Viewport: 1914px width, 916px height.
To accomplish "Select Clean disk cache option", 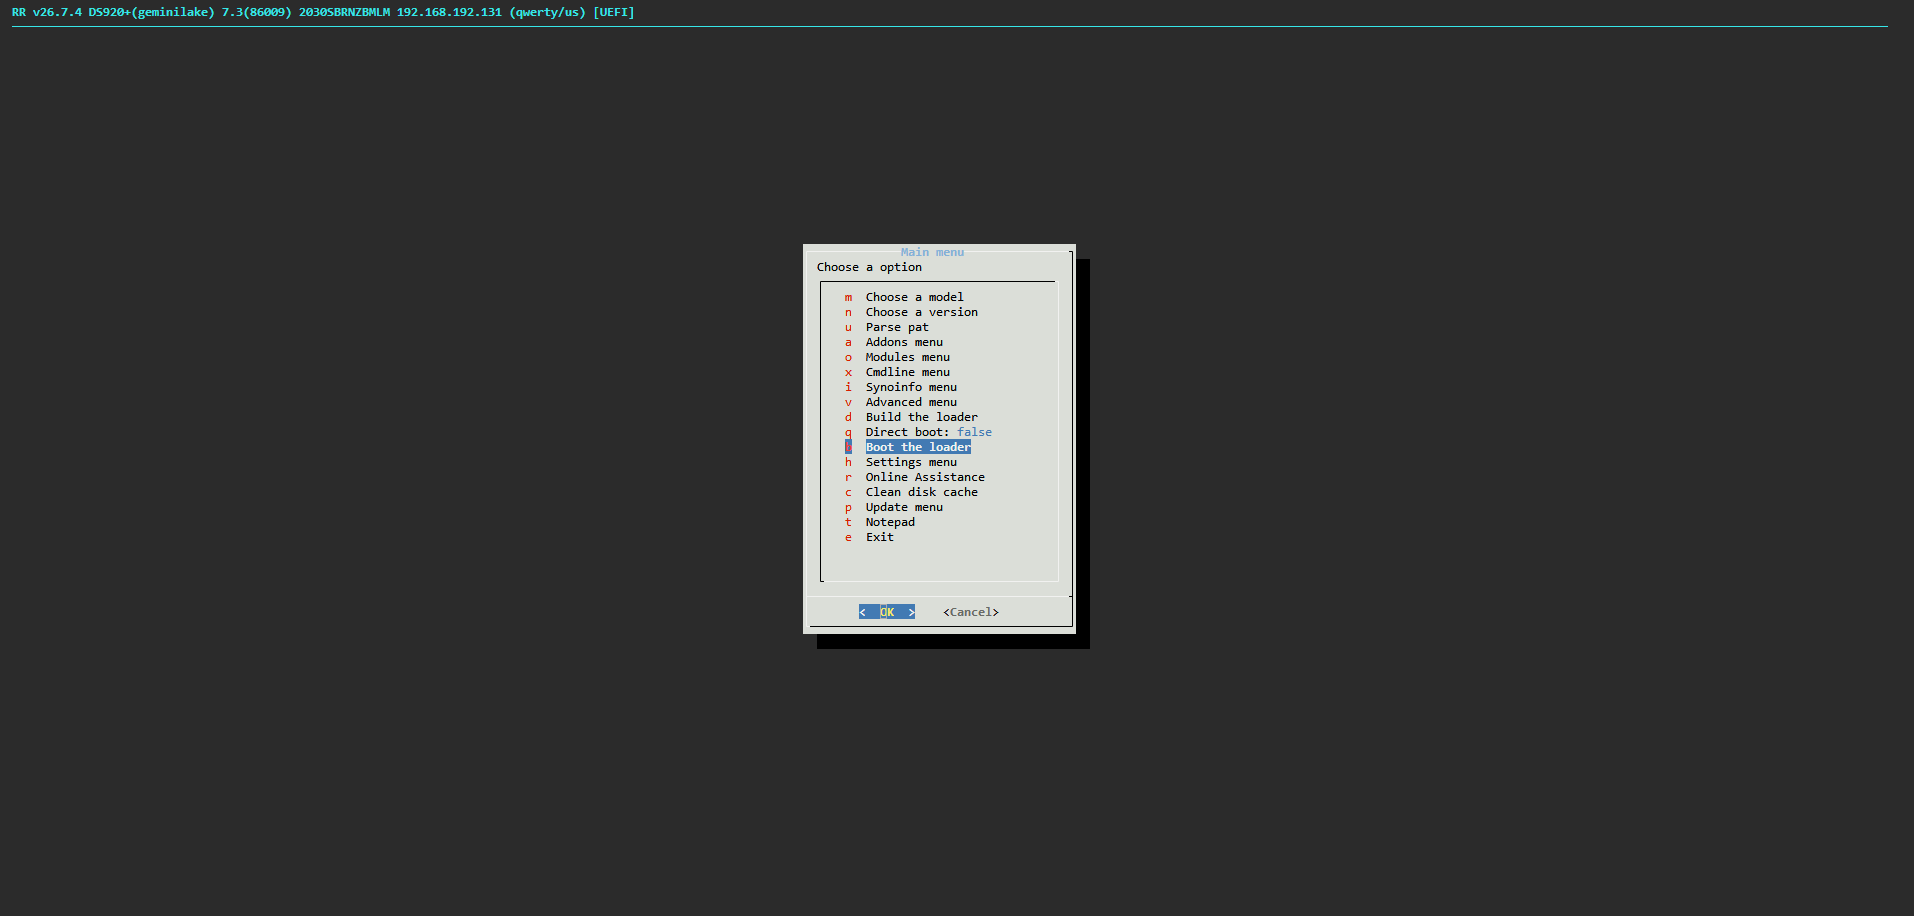I will click(x=921, y=492).
